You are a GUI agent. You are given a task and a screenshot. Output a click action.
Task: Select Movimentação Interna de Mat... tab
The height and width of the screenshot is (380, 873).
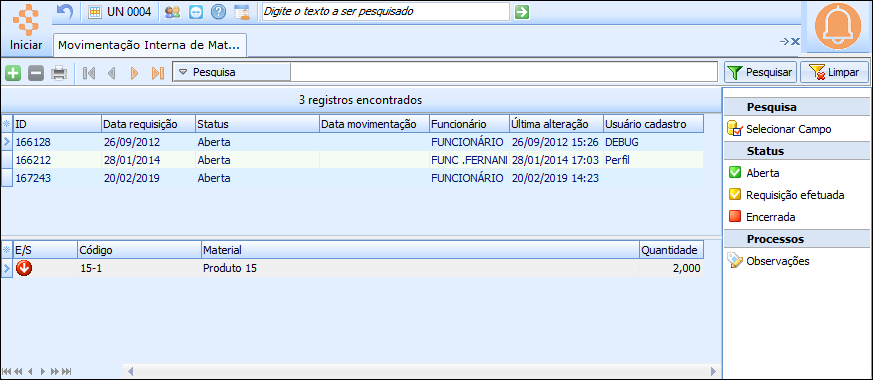point(150,45)
